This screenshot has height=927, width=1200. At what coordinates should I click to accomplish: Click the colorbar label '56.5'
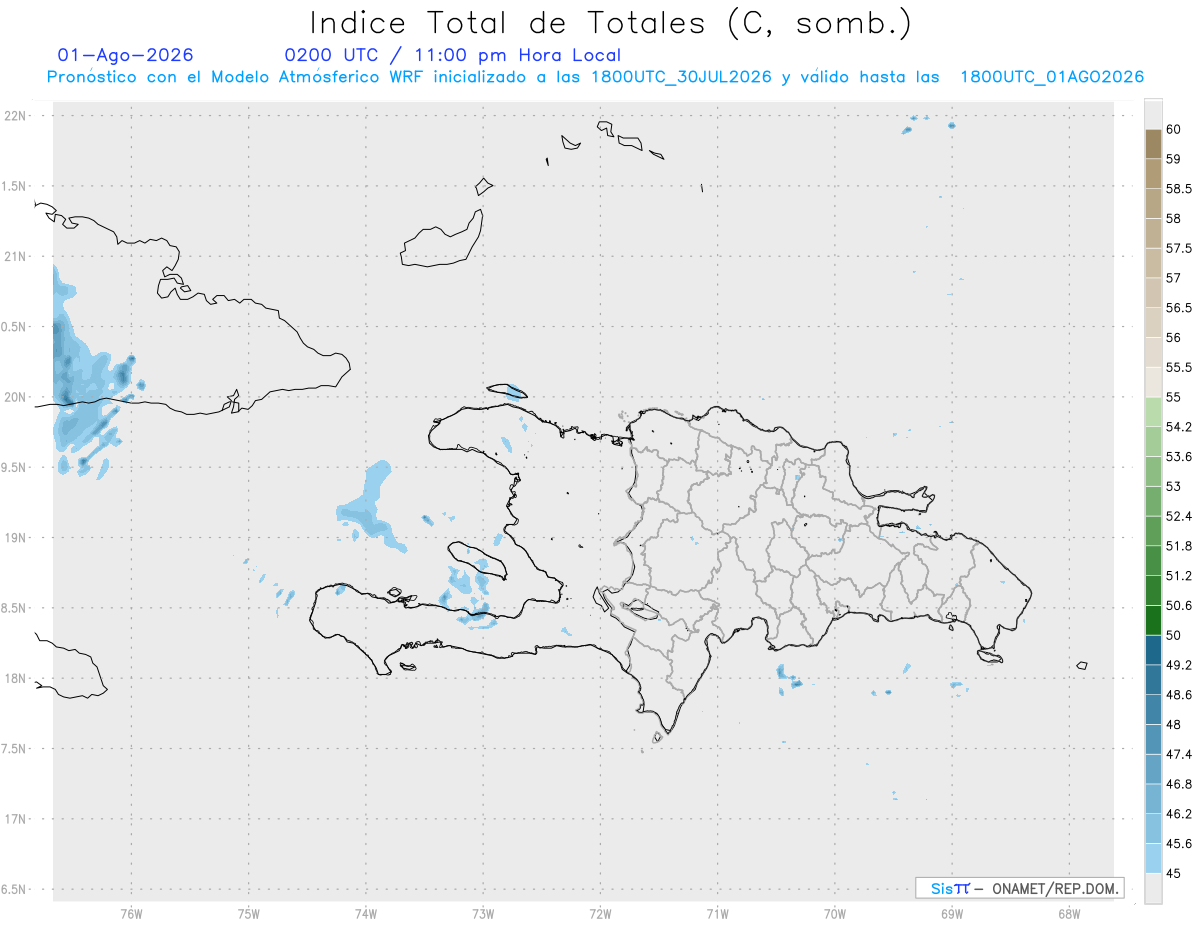tap(1179, 308)
